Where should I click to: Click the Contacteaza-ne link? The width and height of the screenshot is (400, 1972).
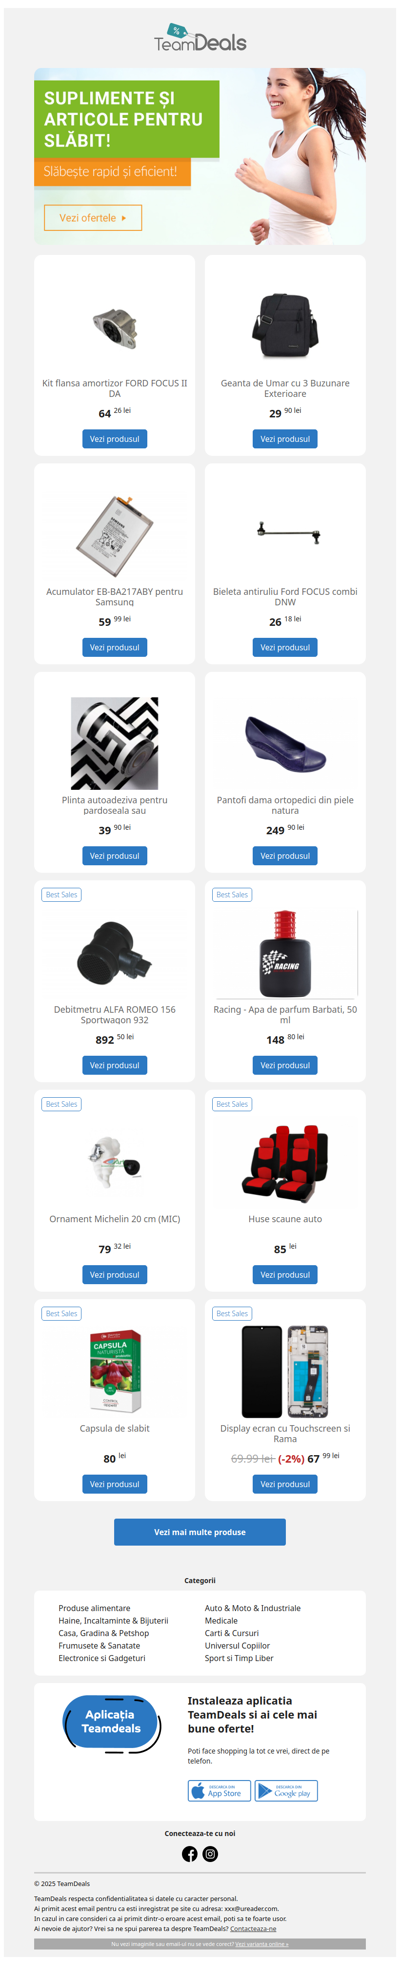point(253,1928)
